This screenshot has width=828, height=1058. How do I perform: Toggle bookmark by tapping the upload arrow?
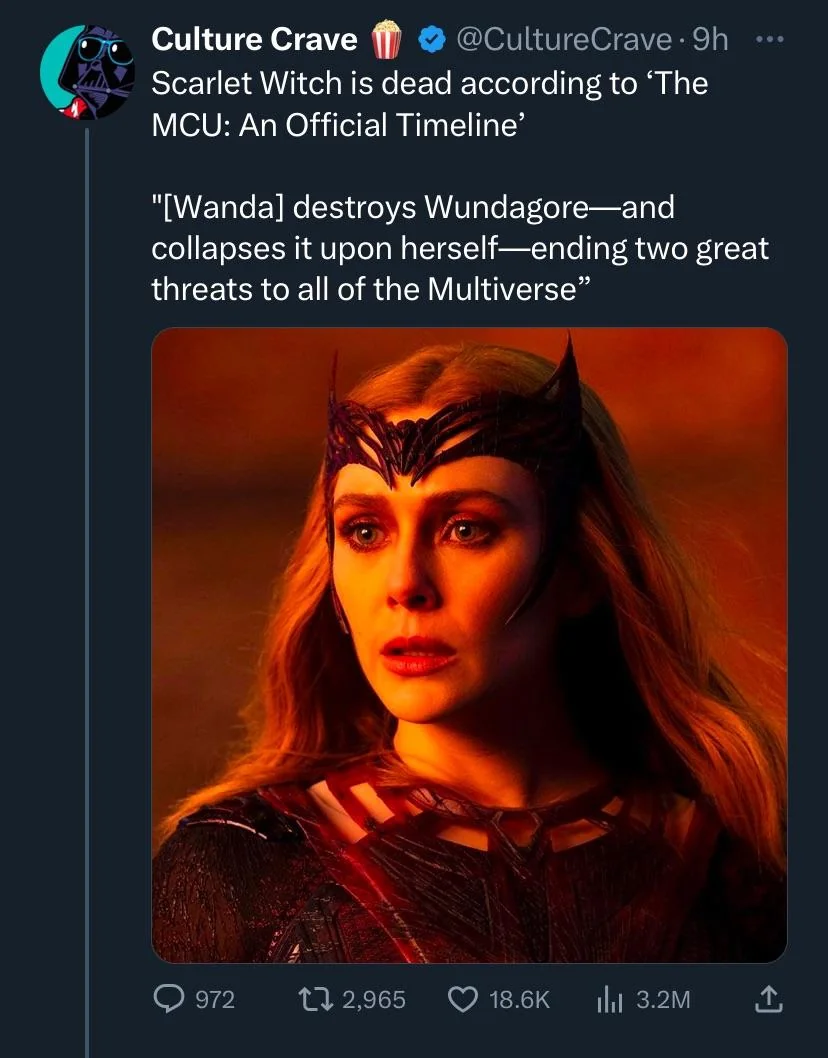coord(767,999)
